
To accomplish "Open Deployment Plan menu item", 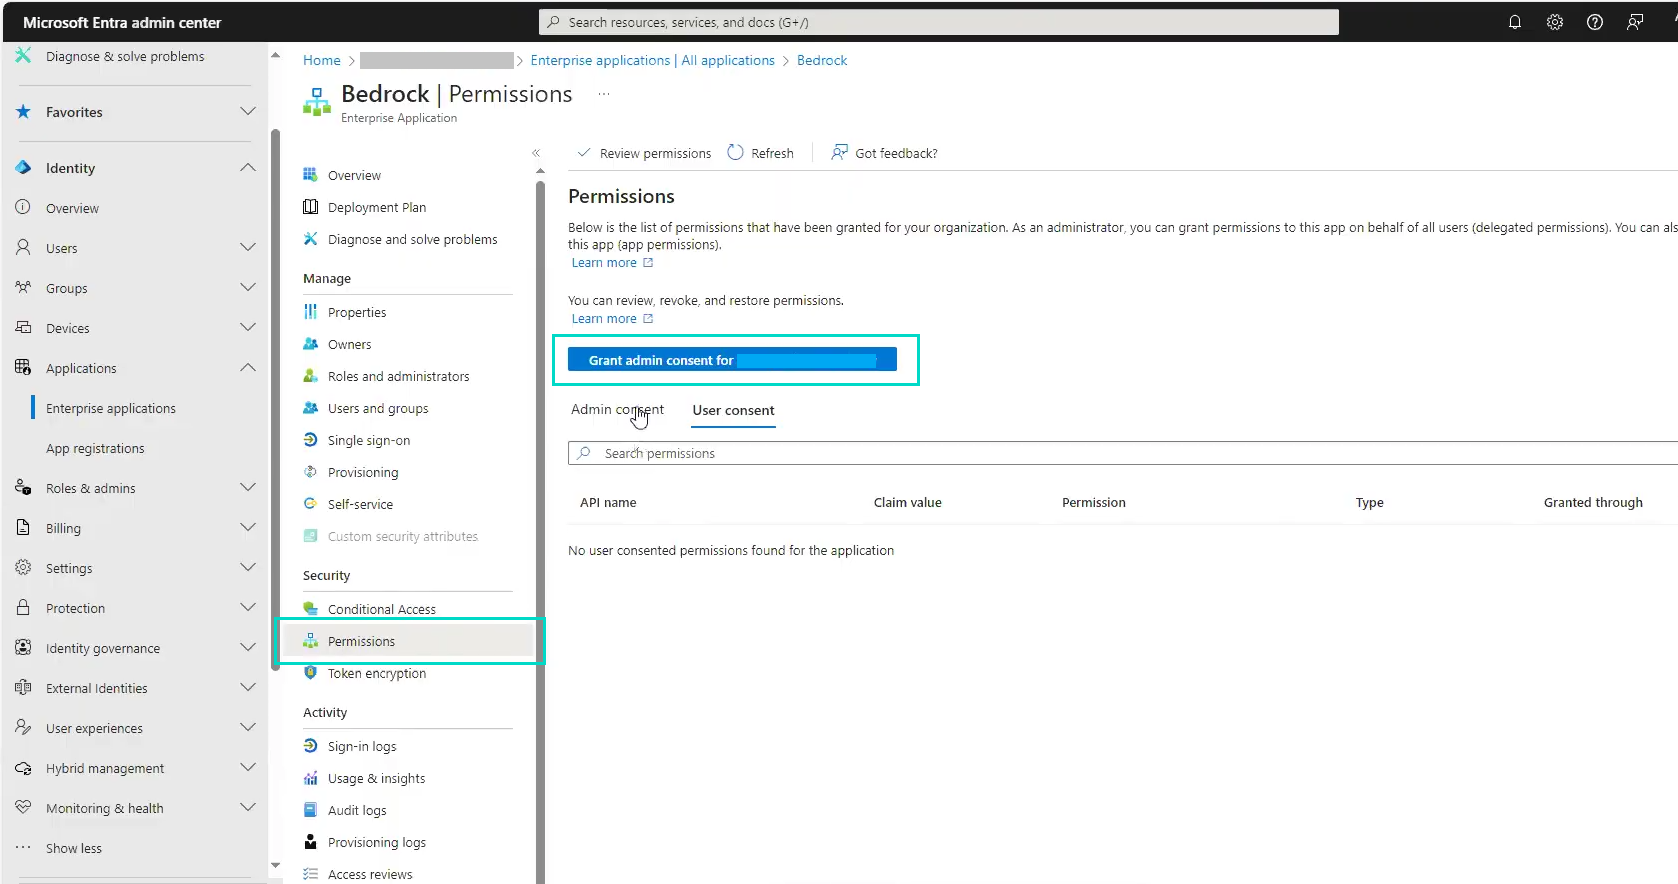I will pyautogui.click(x=377, y=207).
